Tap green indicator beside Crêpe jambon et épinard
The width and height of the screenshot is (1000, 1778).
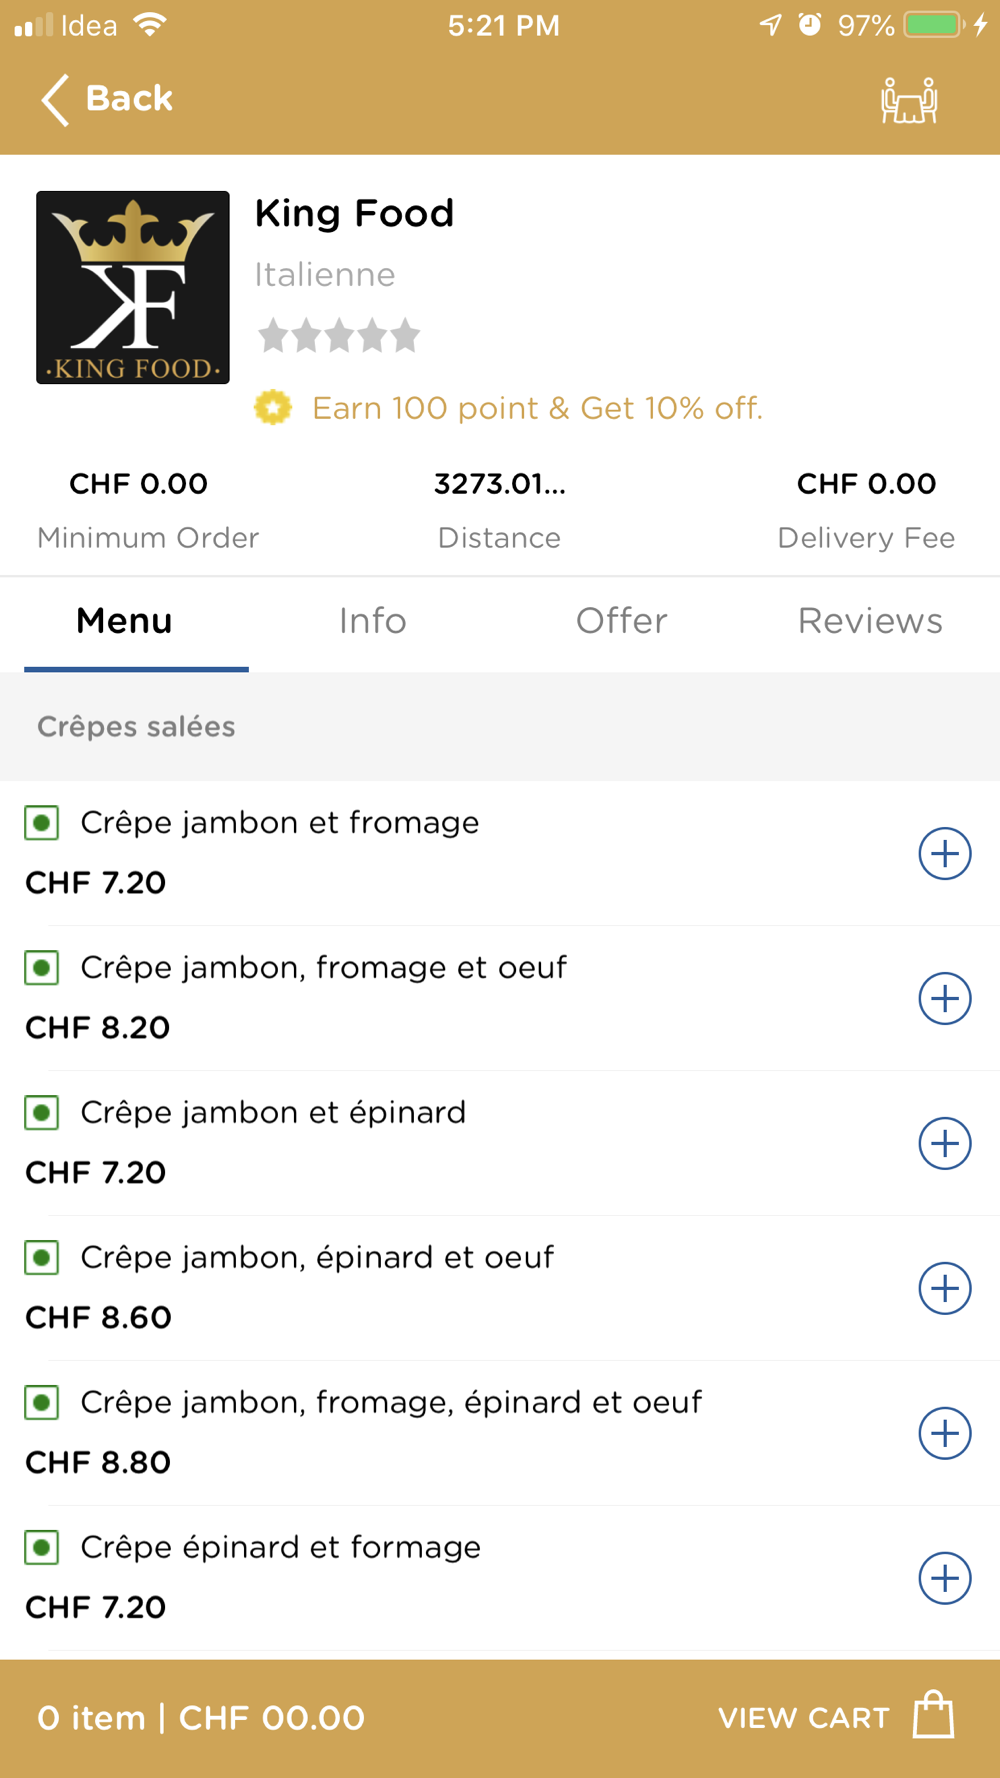click(x=42, y=1113)
